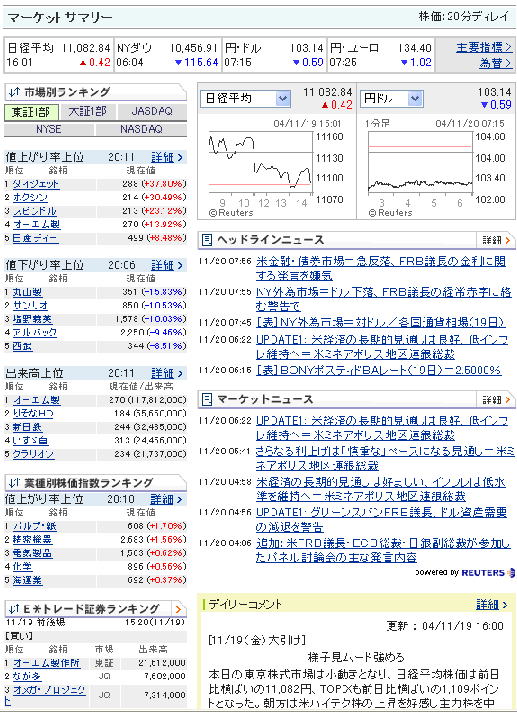Open the オーエム製作所 link in E*トレード ranking

tap(46, 663)
